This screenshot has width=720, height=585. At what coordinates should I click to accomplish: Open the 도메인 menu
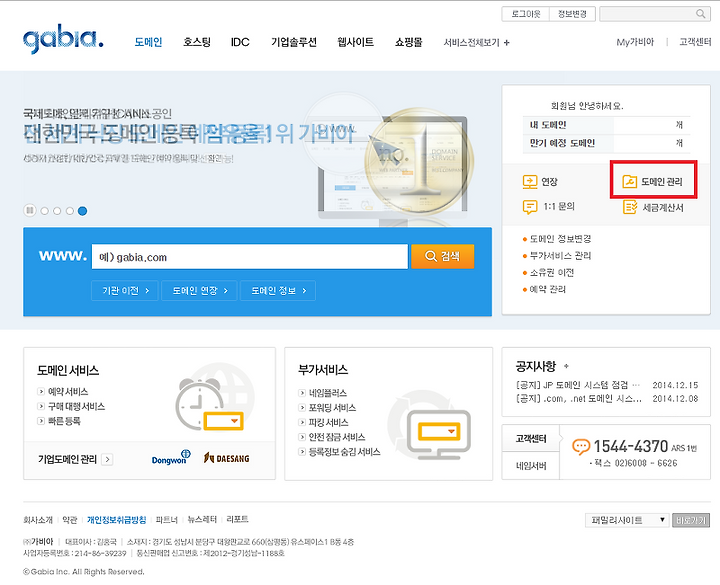(148, 42)
